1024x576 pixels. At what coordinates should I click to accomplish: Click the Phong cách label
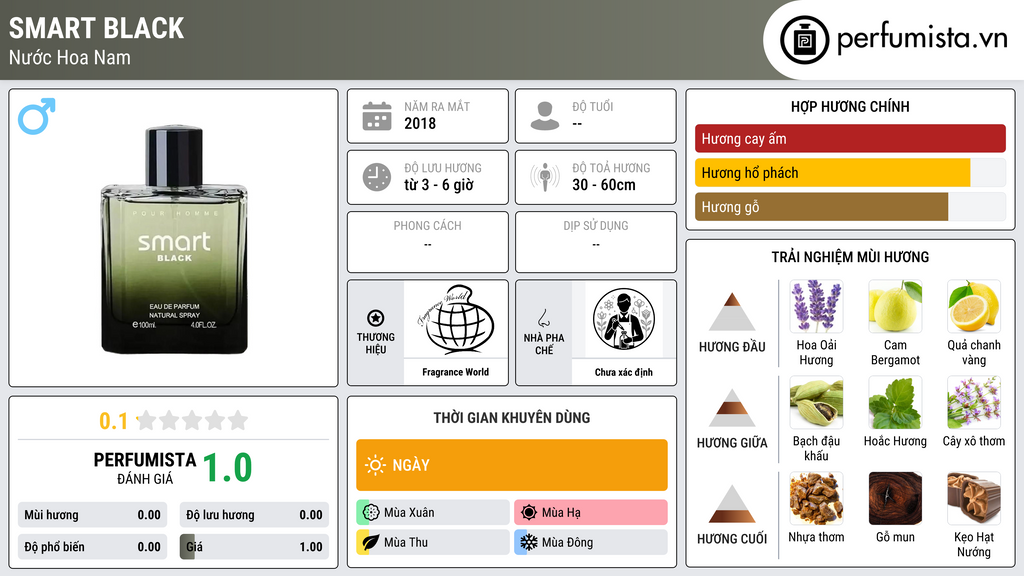click(428, 226)
